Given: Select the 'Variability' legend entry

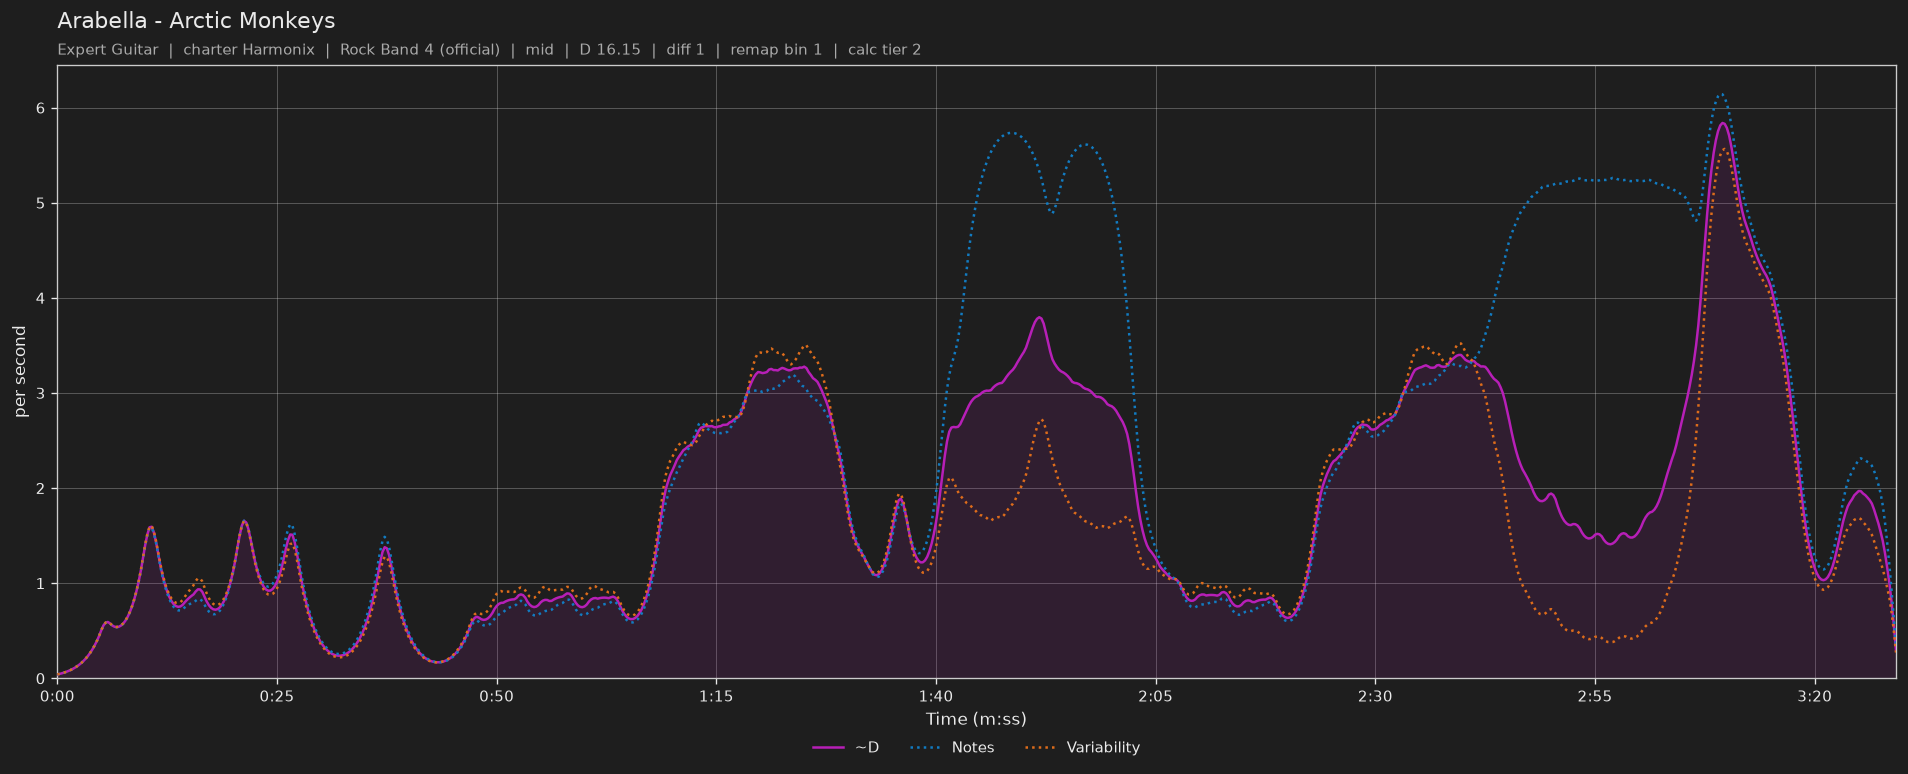Looking at the screenshot, I should (x=1082, y=747).
